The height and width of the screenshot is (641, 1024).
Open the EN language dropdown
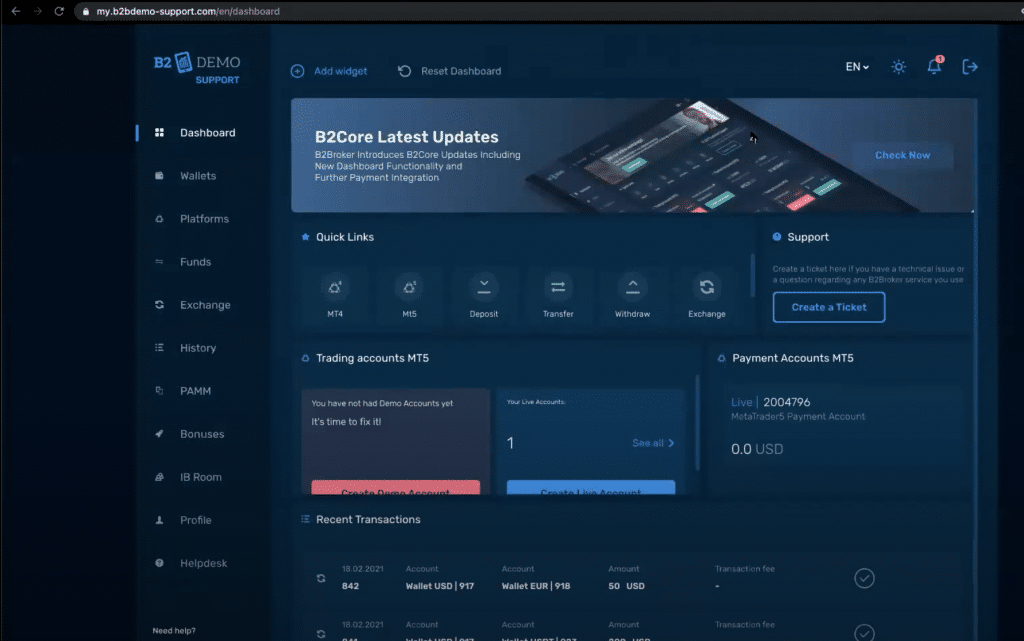[857, 67]
